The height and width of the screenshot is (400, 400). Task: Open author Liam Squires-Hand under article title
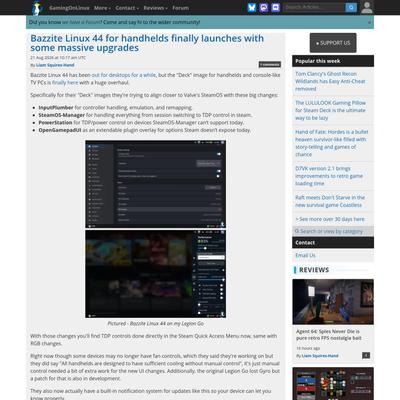point(55,65)
